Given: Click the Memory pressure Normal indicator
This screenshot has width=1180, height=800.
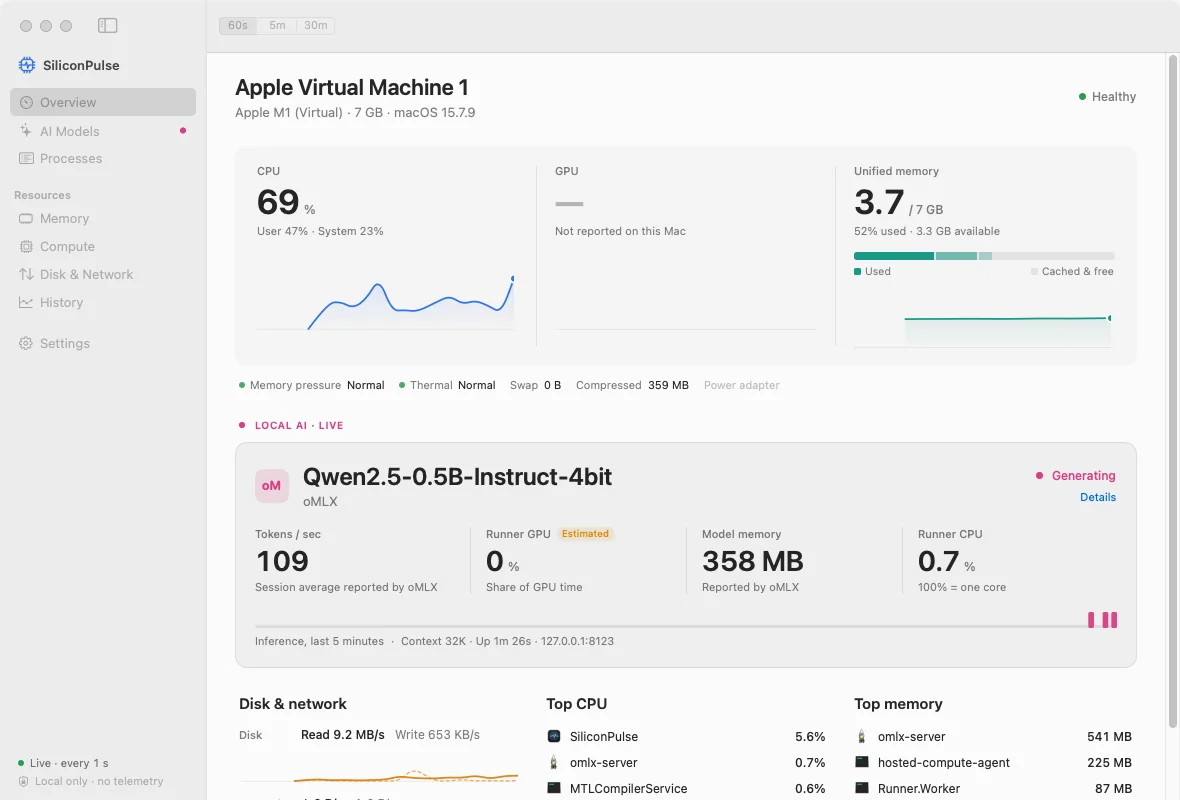Looking at the screenshot, I should [x=312, y=385].
